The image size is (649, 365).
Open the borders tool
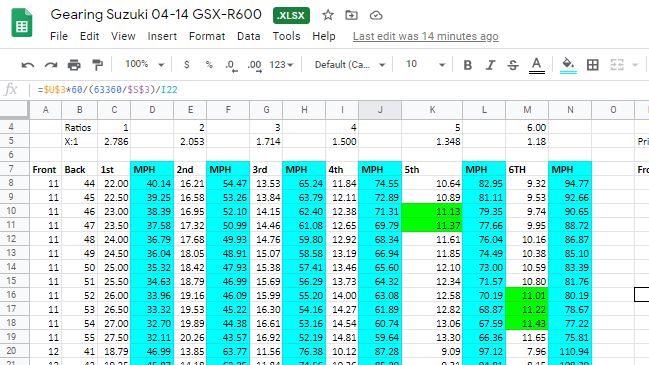tap(593, 65)
